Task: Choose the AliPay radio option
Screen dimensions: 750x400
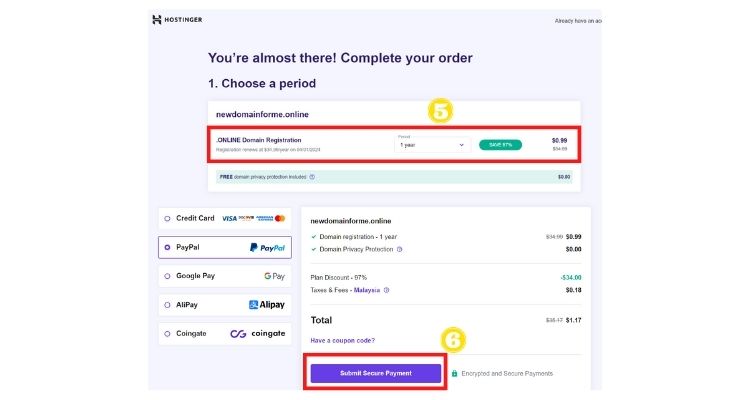Action: click(167, 305)
